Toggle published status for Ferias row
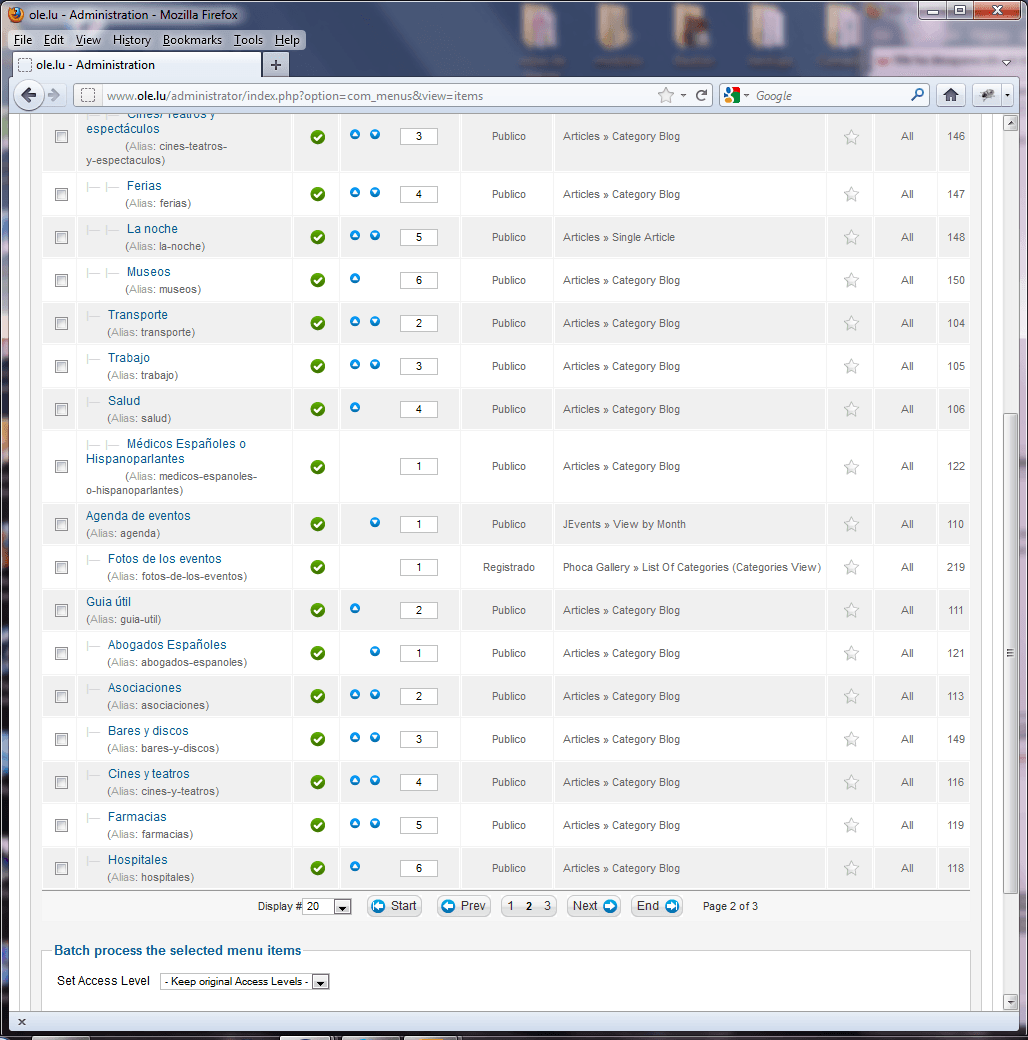The width and height of the screenshot is (1028, 1040). pyautogui.click(x=318, y=194)
